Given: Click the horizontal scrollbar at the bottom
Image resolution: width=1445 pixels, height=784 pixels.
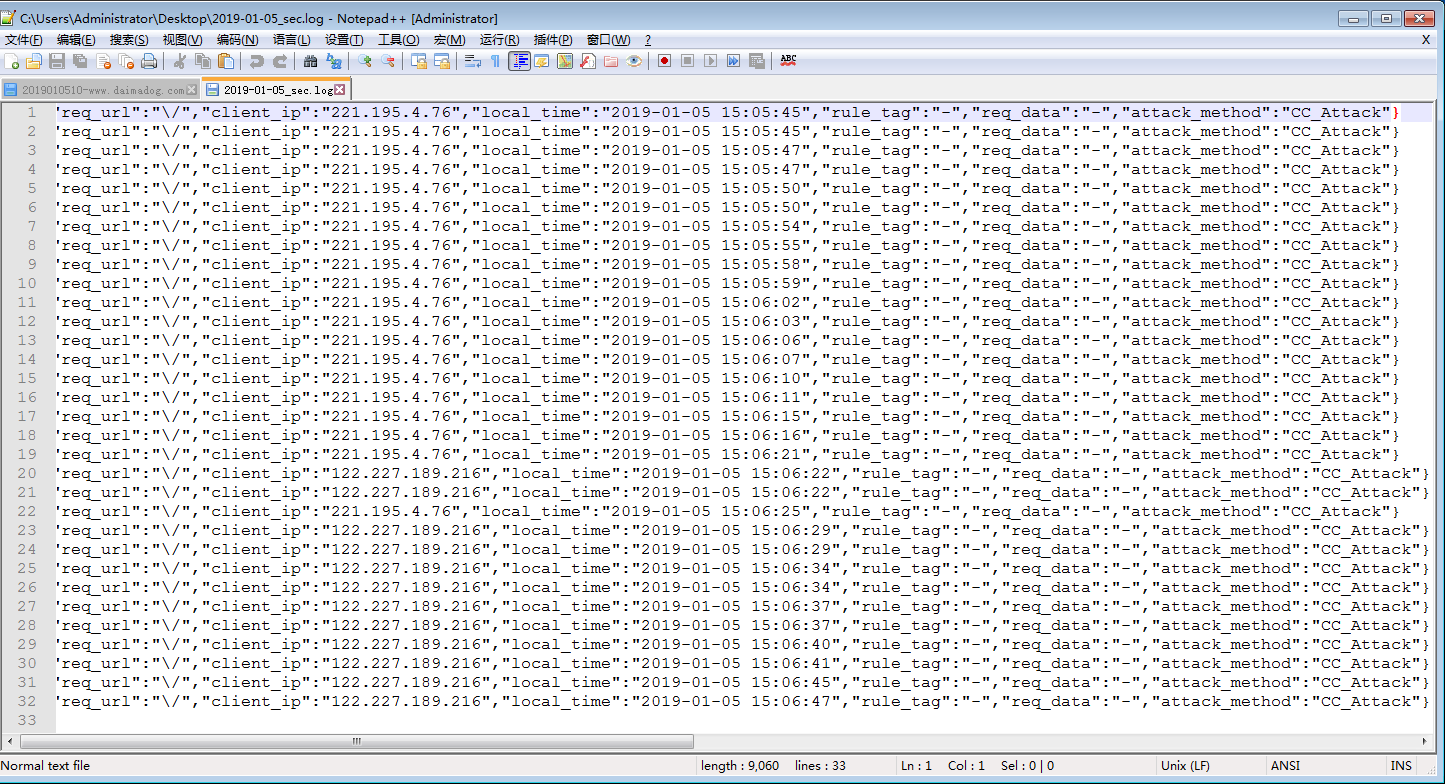Looking at the screenshot, I should [x=356, y=742].
